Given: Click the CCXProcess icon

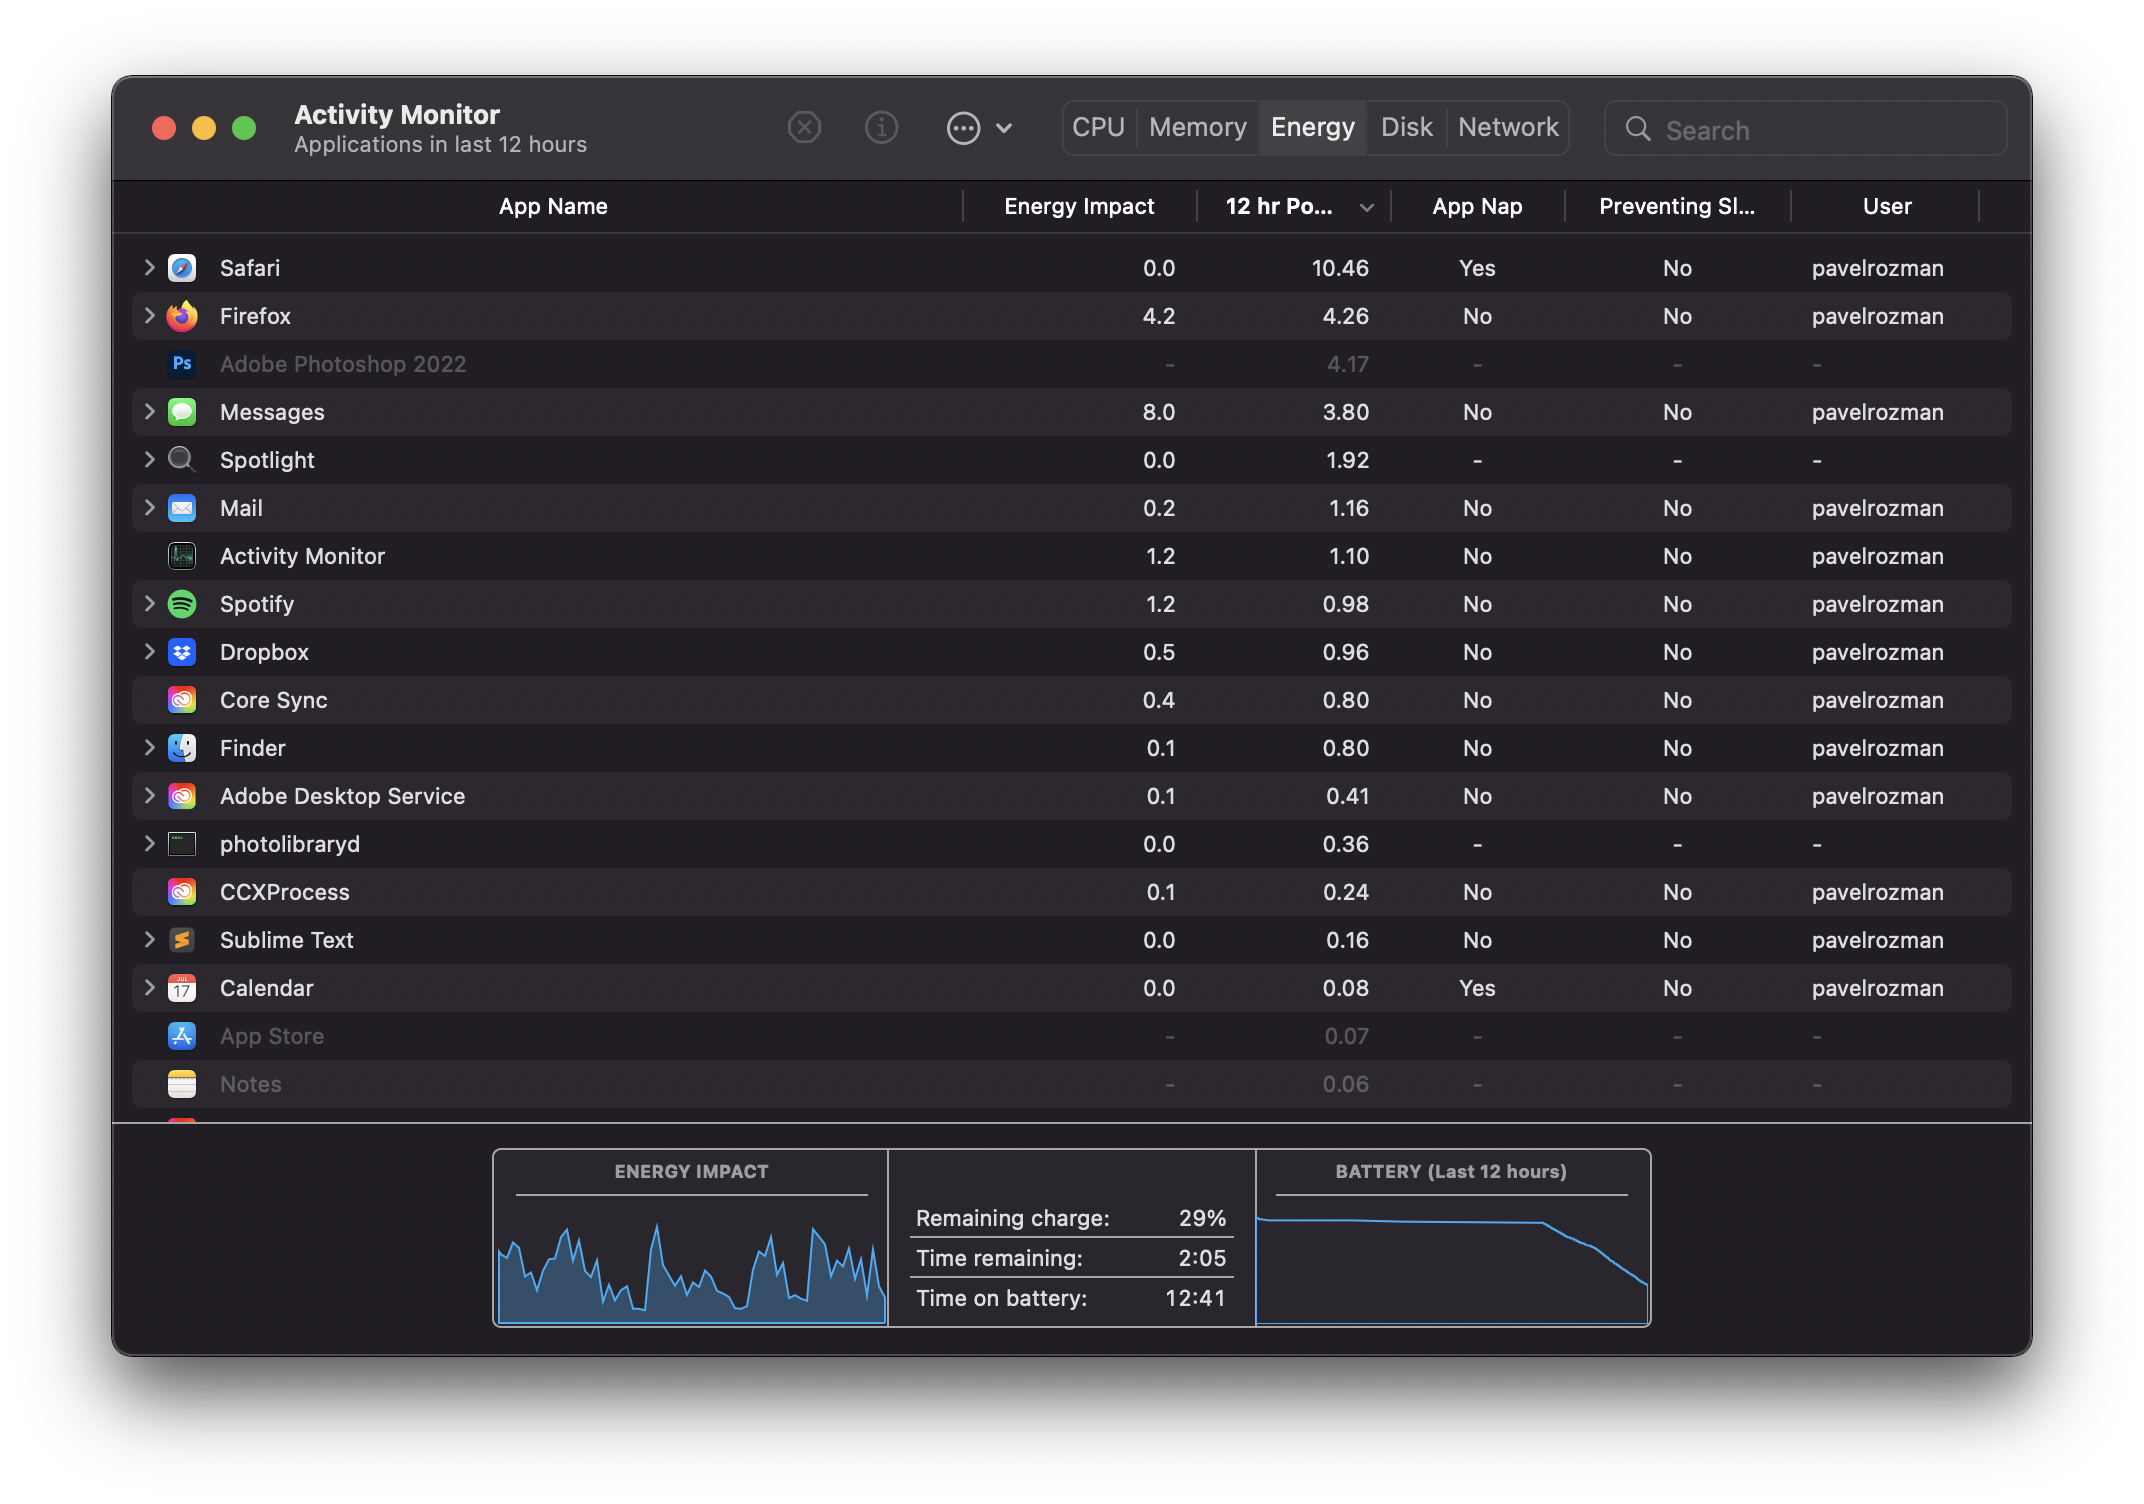Looking at the screenshot, I should pyautogui.click(x=182, y=892).
